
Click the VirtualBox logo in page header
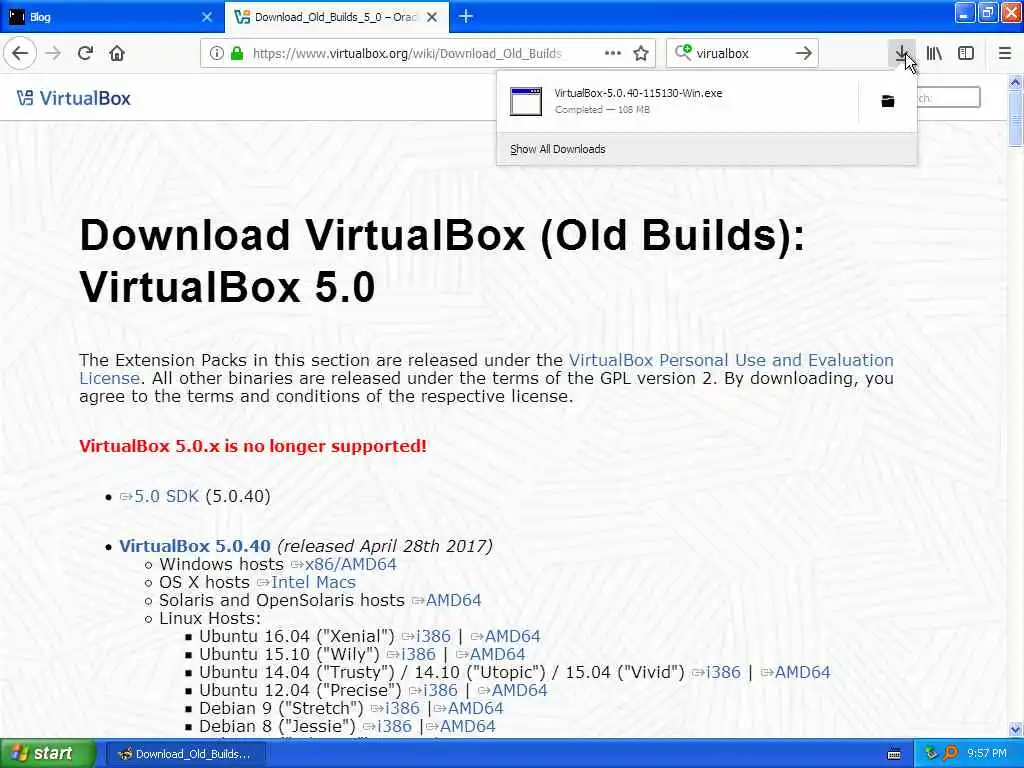click(x=74, y=98)
